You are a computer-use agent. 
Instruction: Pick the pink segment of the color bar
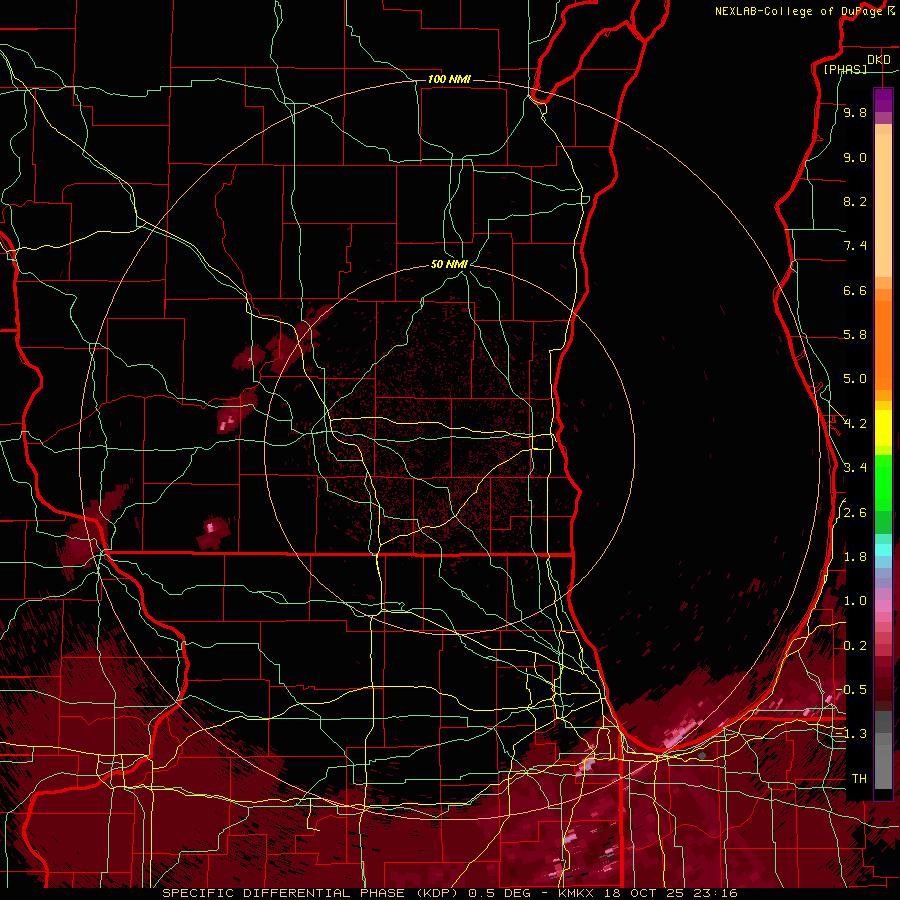[883, 606]
